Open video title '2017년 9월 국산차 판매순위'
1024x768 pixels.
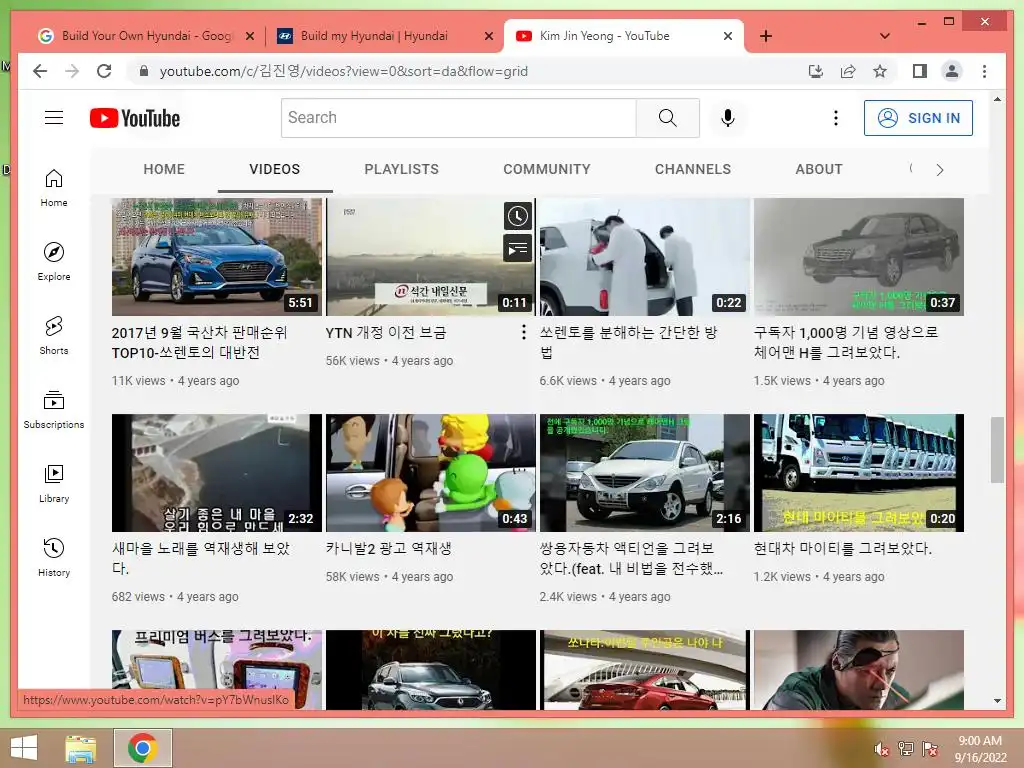199,343
